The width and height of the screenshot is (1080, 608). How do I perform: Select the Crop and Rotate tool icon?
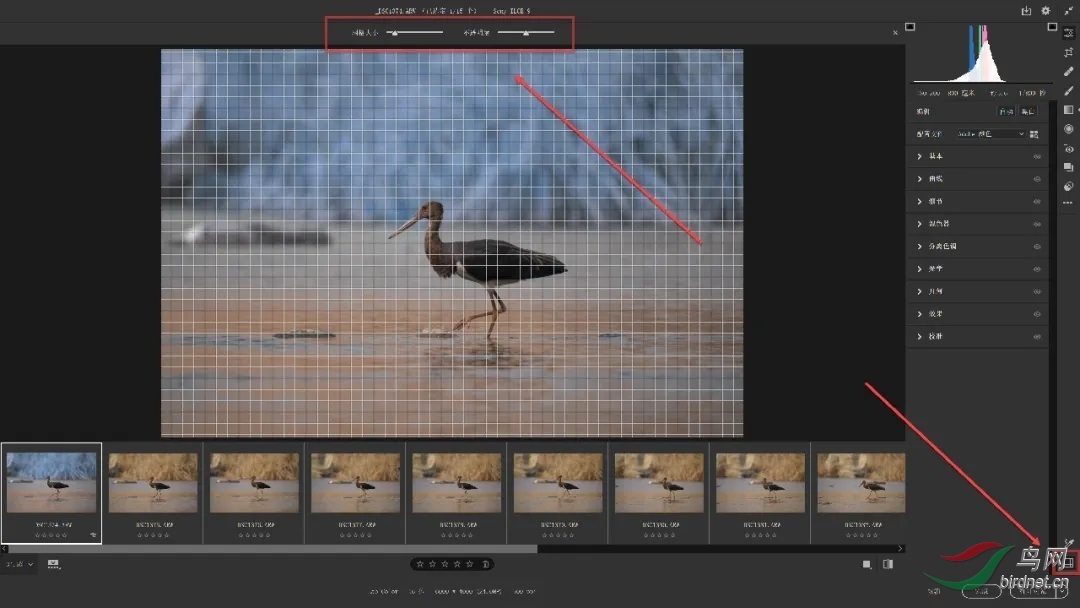(1068, 52)
